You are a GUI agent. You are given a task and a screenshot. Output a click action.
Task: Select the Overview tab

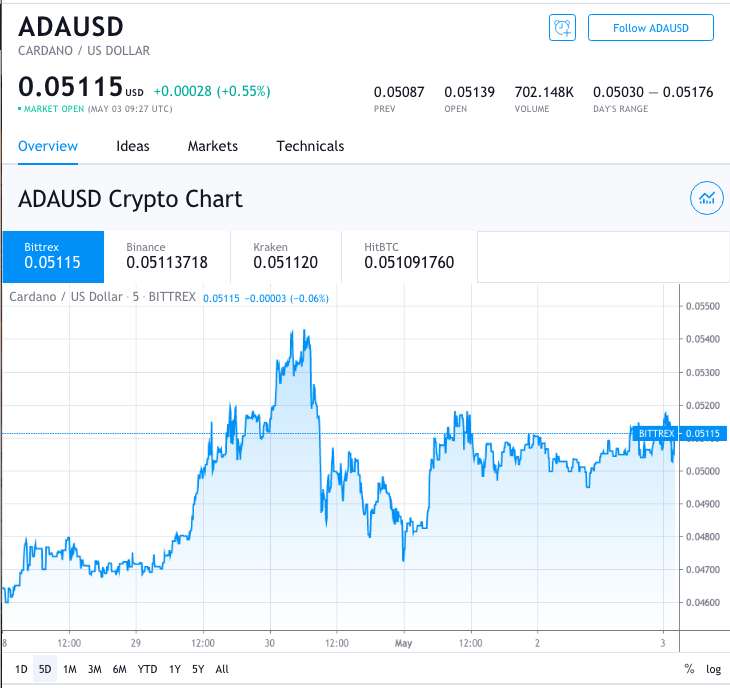coord(48,146)
